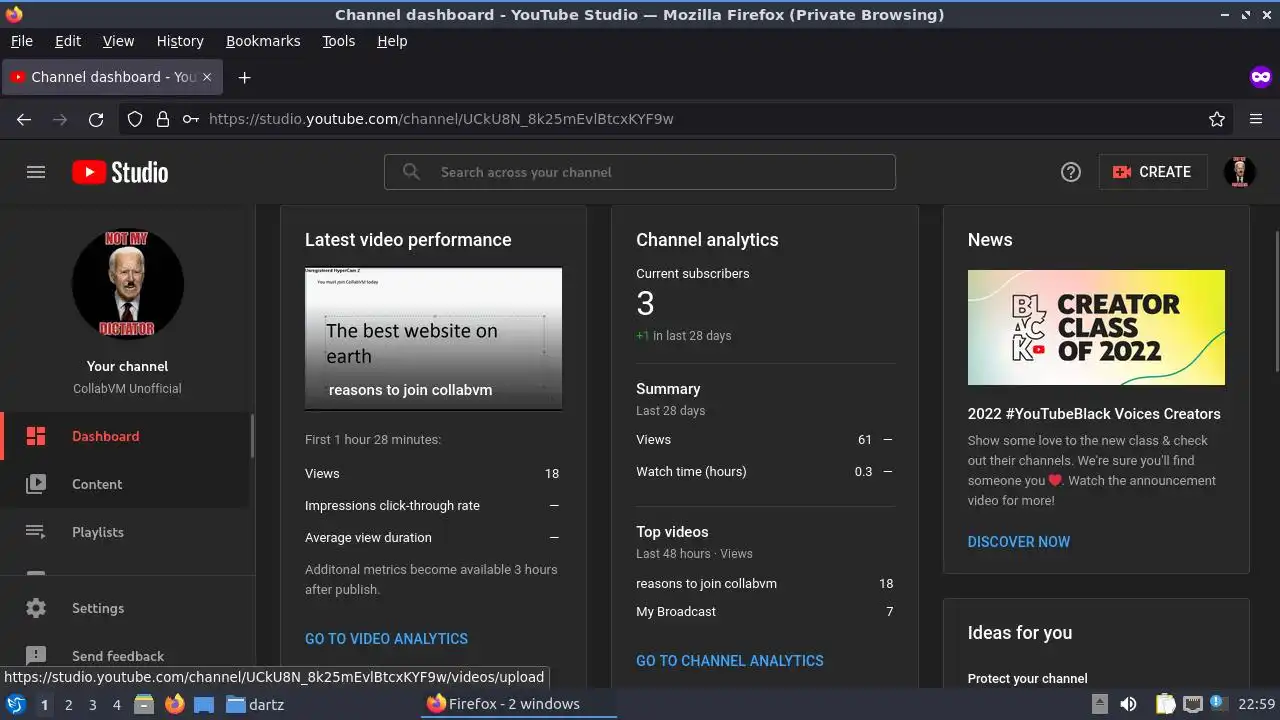Click the search magnifier icon
The image size is (1280, 720).
411,172
